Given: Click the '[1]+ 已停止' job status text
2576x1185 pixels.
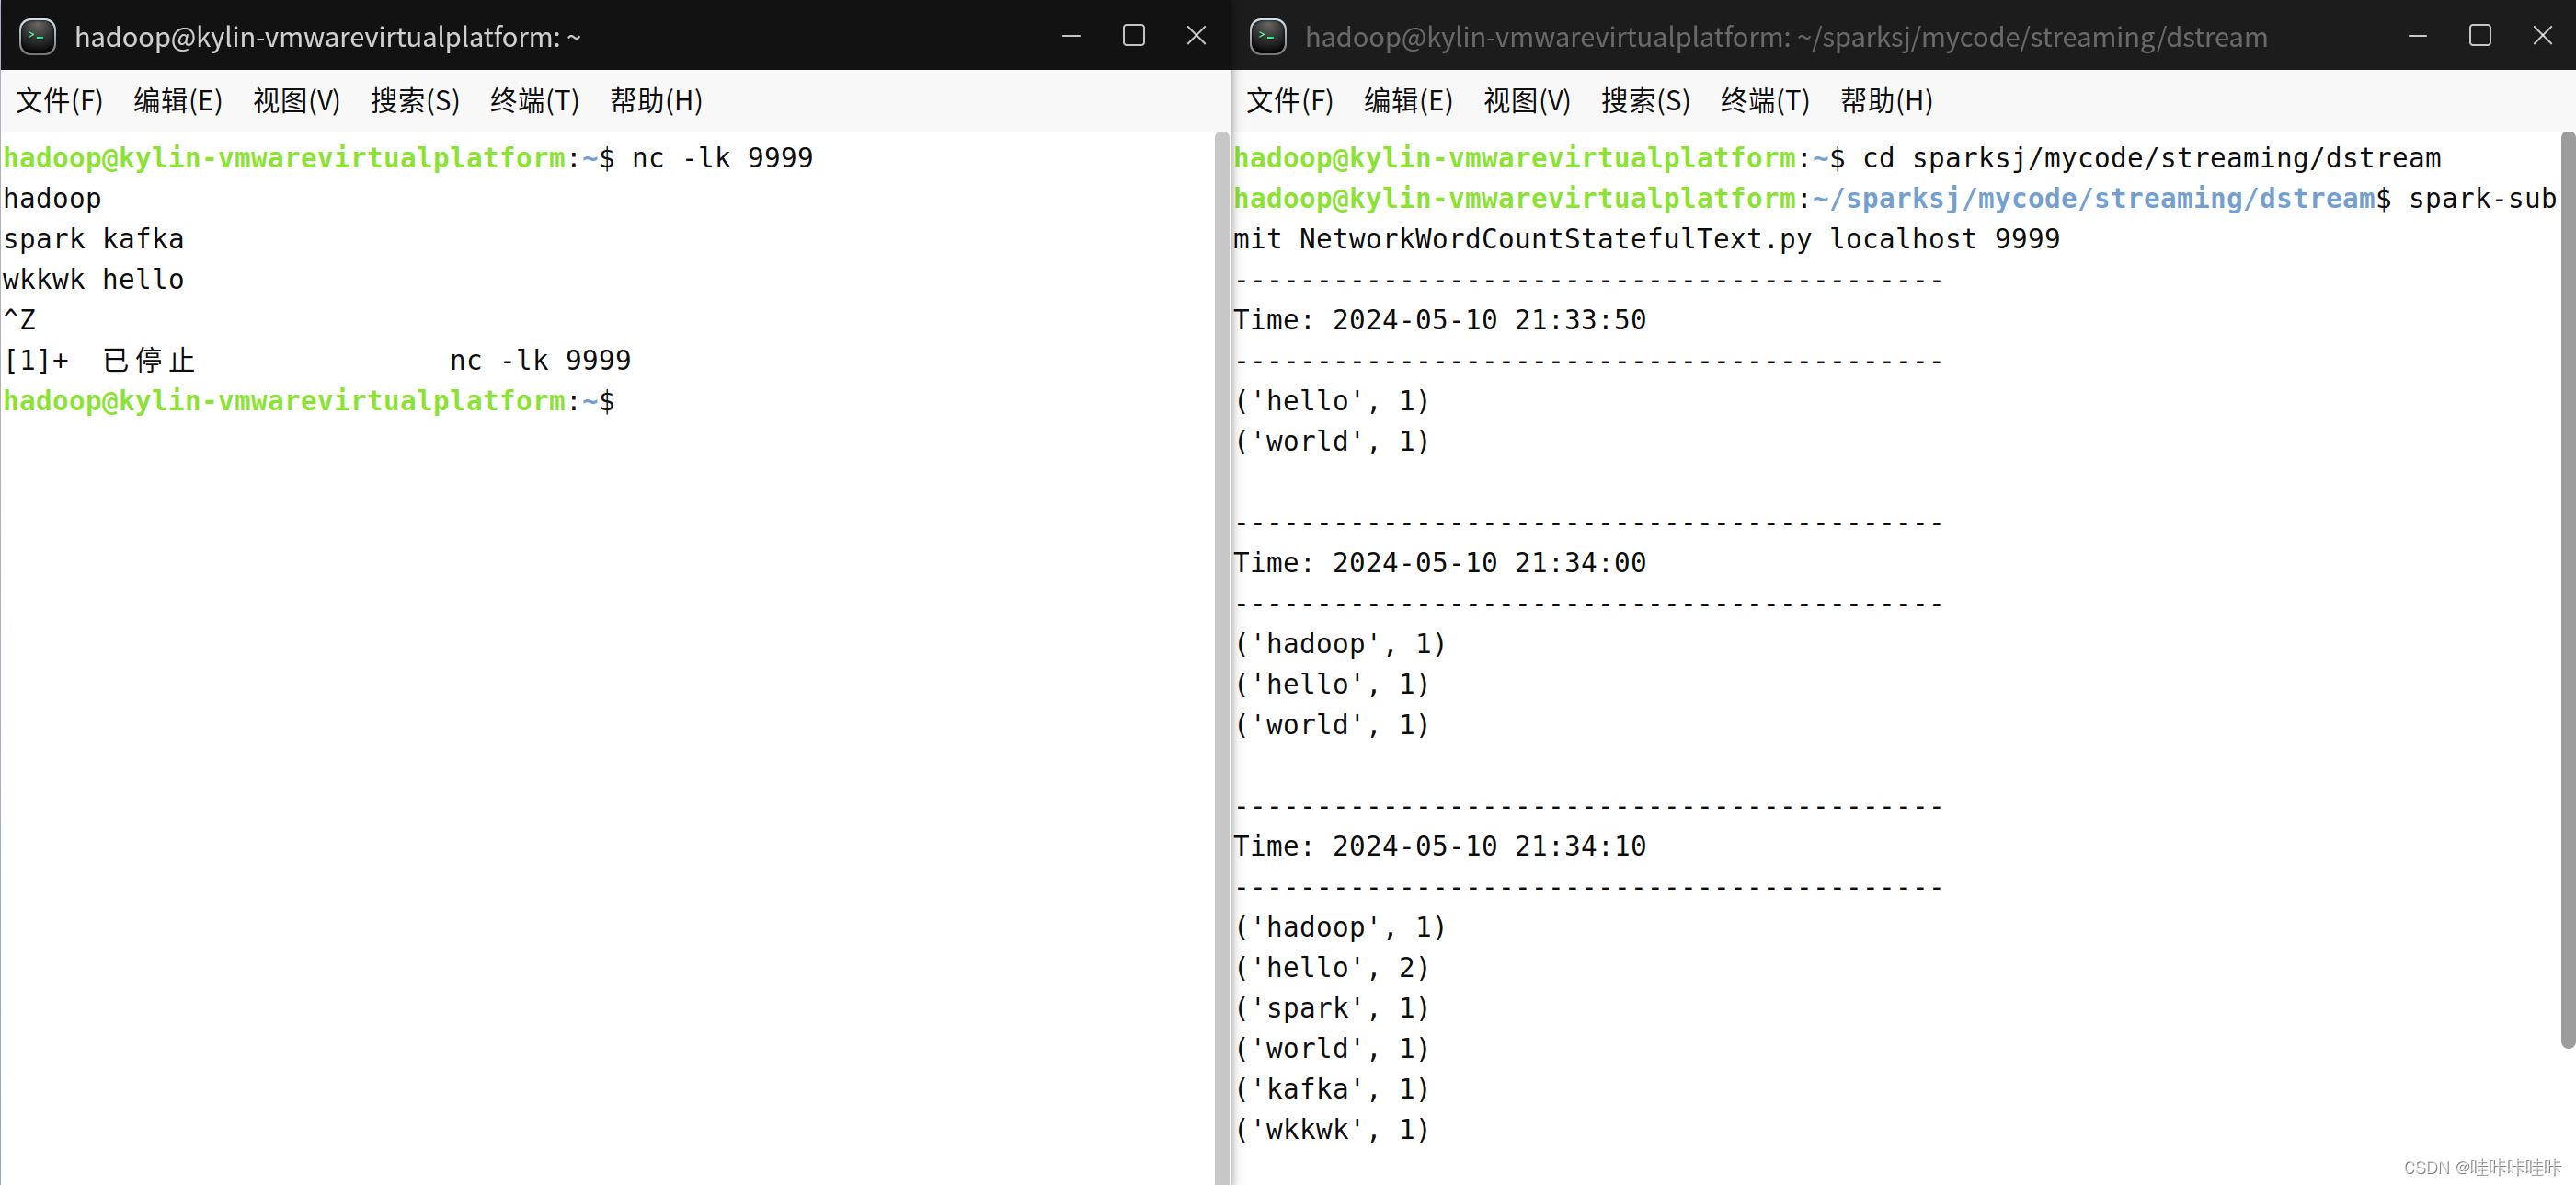Looking at the screenshot, I should [99, 360].
